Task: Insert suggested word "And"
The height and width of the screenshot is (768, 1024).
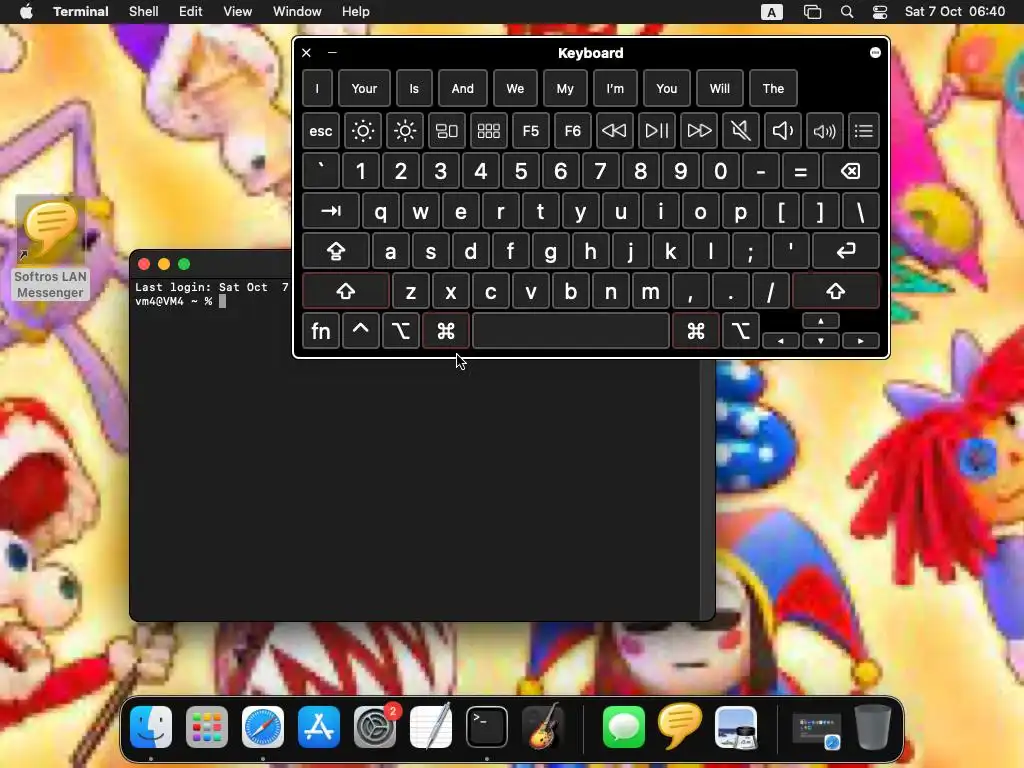Action: (x=462, y=88)
